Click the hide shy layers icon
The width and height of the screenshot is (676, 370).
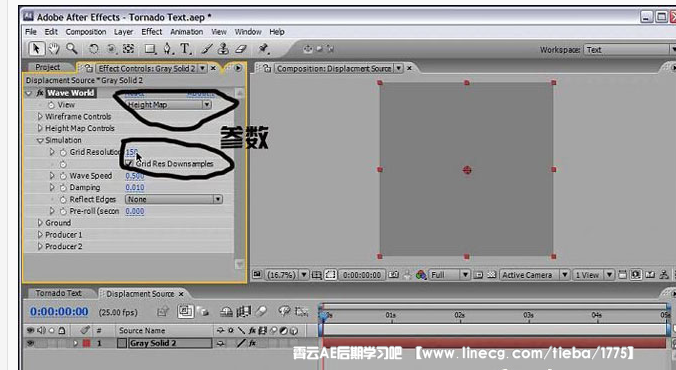[x=227, y=311]
